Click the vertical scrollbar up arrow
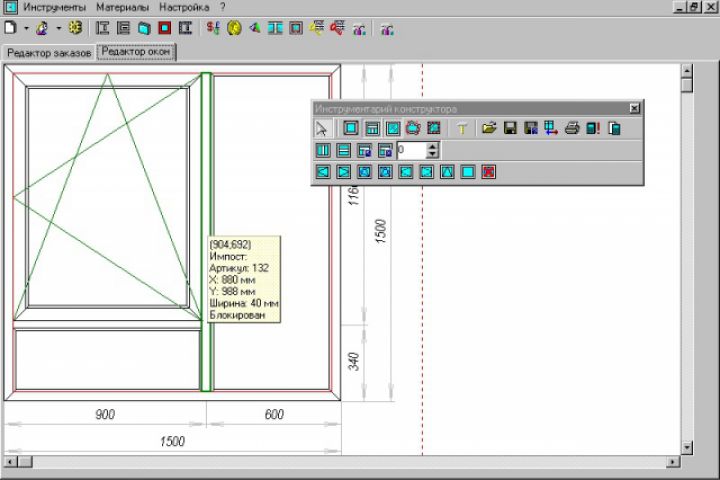The image size is (720, 480). coord(687,71)
